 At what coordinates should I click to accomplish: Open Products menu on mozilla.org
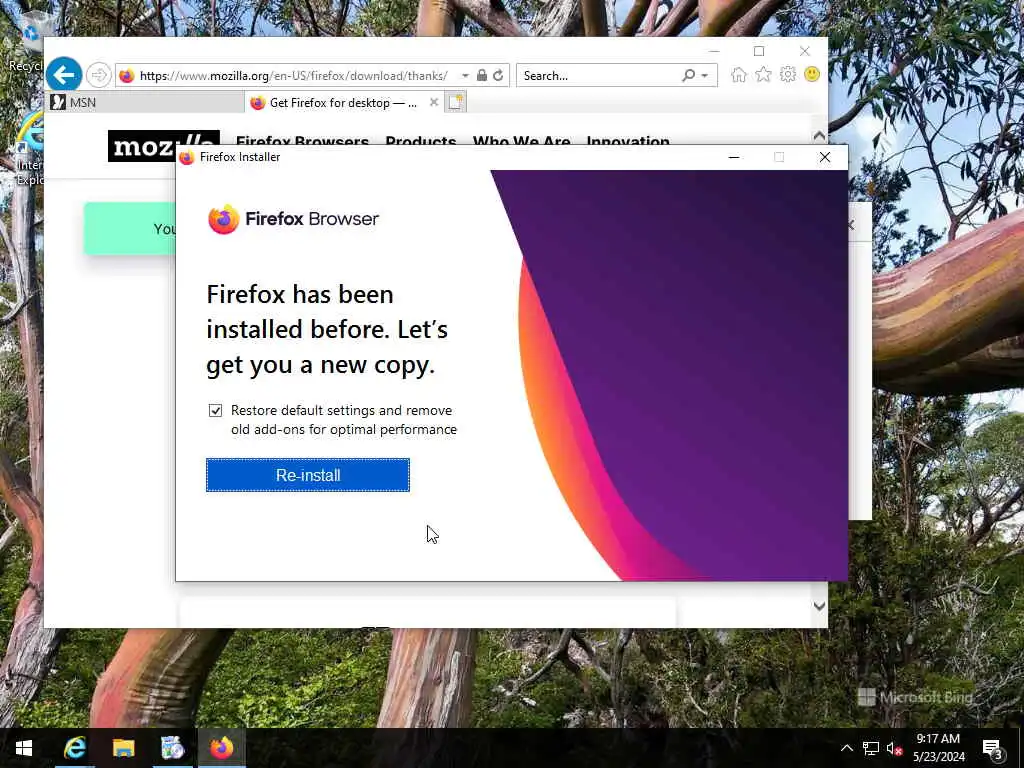(x=421, y=141)
